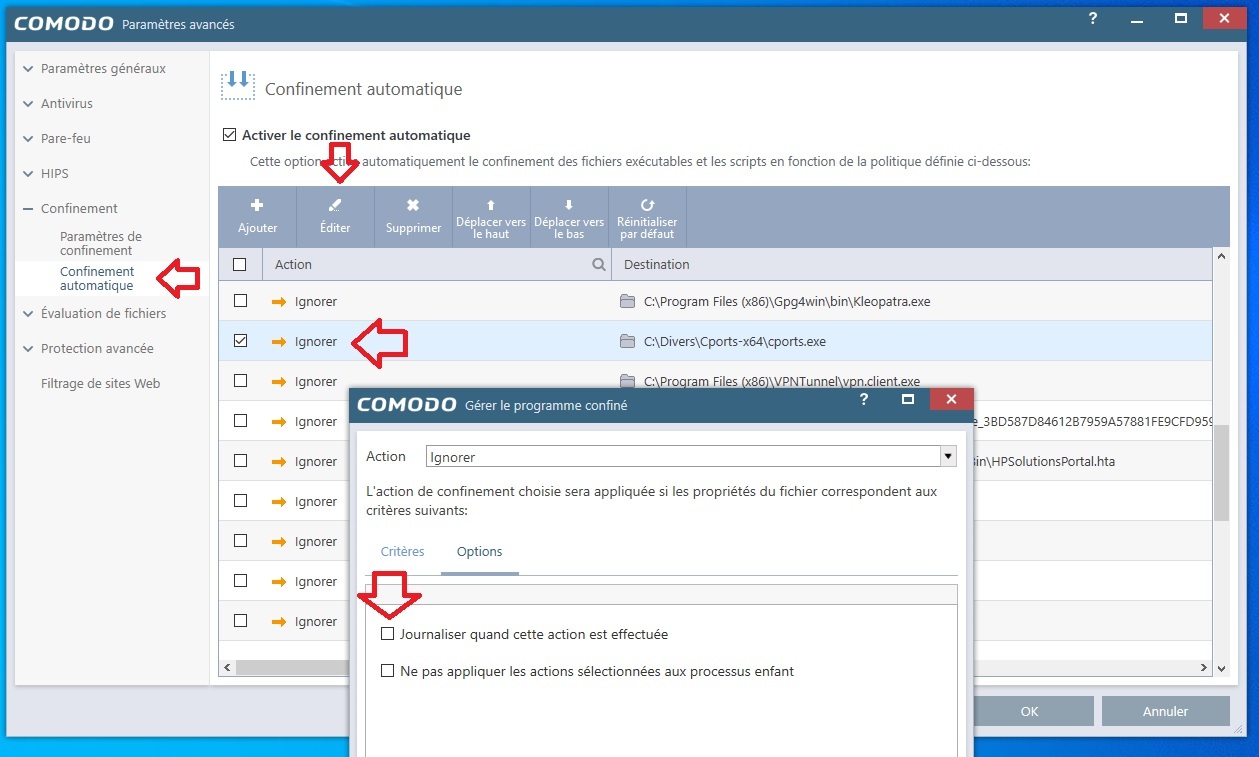This screenshot has height=757, width=1259.
Task: Expand Évaluation de fichiers section
Action: point(28,314)
